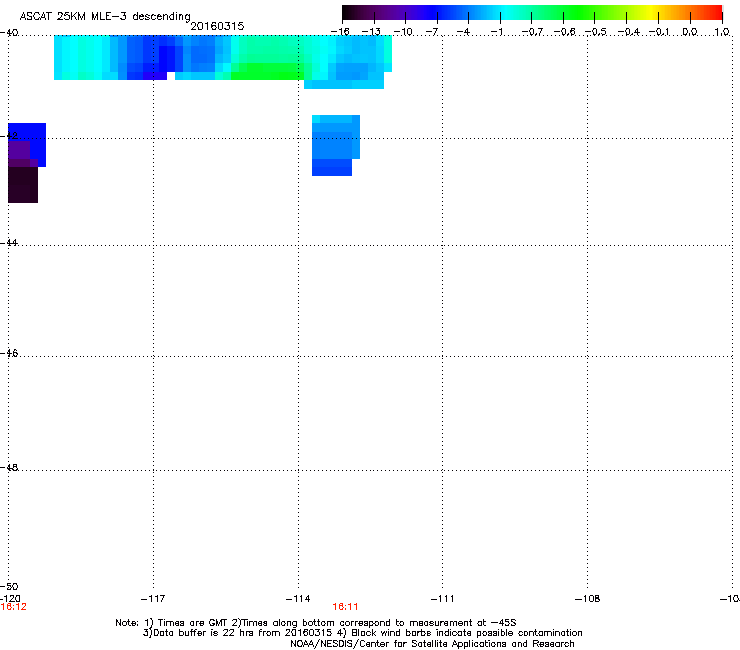Click the -10 color scale label
This screenshot has width=740, height=650.
[x=403, y=32]
